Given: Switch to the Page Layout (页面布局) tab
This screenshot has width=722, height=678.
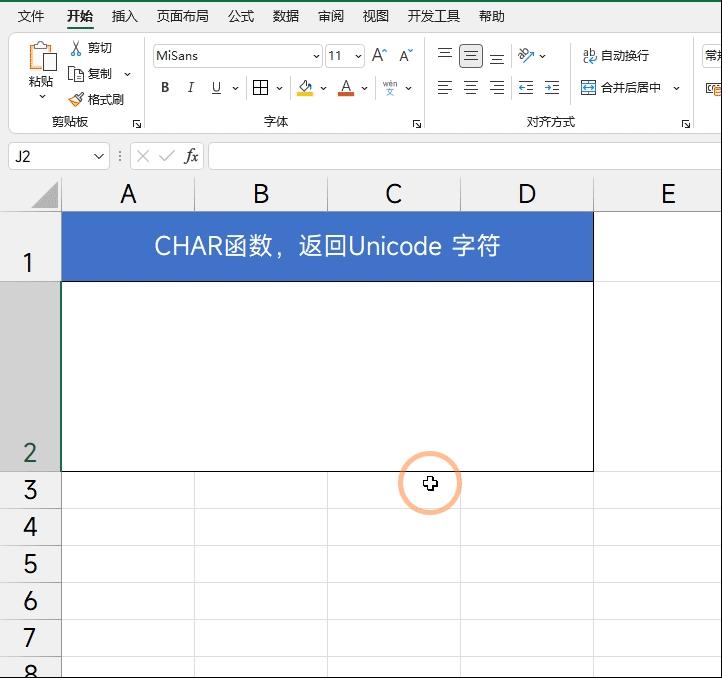Looking at the screenshot, I should pos(182,17).
